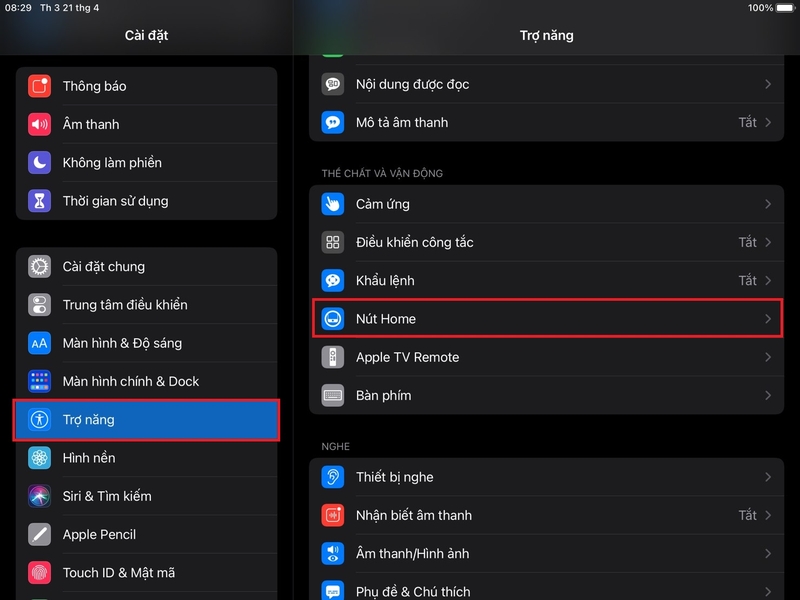Tap the Nút Home button icon
Screen dimensions: 800x600
[333, 318]
